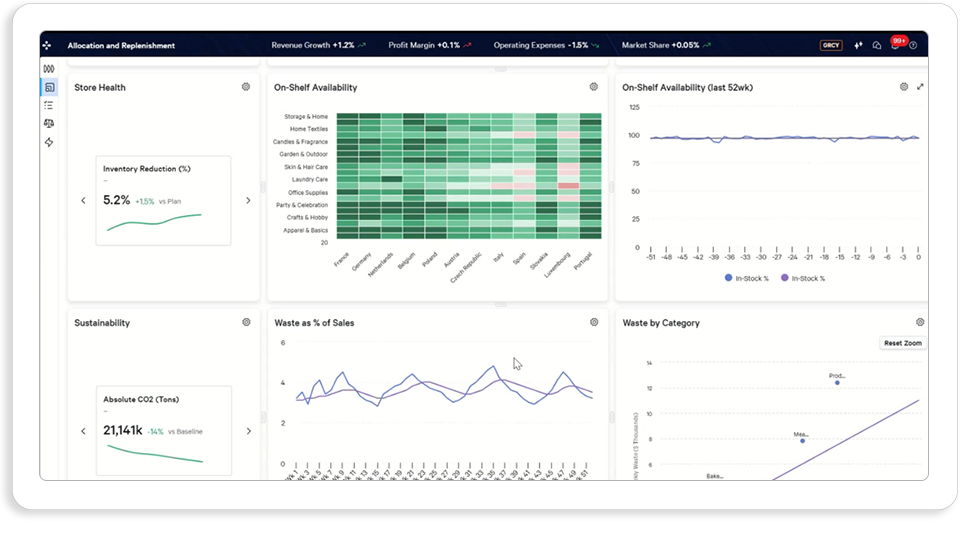Open the top sidebar columns menu icon
Image resolution: width=960 pixels, height=540 pixels.
[49, 69]
